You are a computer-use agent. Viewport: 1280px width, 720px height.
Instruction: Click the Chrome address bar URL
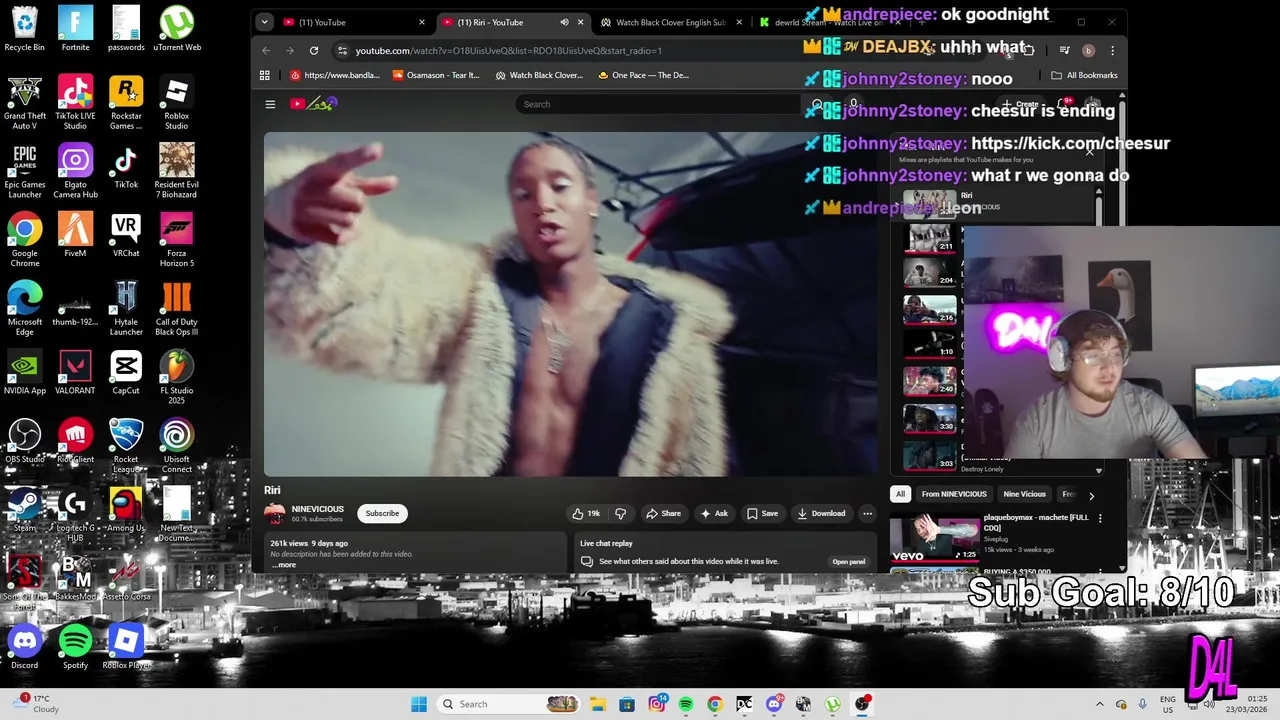pyautogui.click(x=508, y=50)
